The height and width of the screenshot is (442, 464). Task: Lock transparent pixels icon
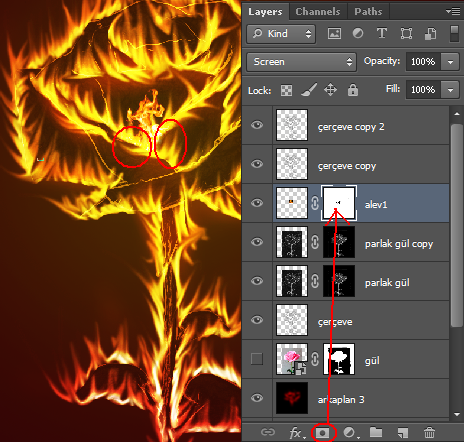click(x=286, y=90)
